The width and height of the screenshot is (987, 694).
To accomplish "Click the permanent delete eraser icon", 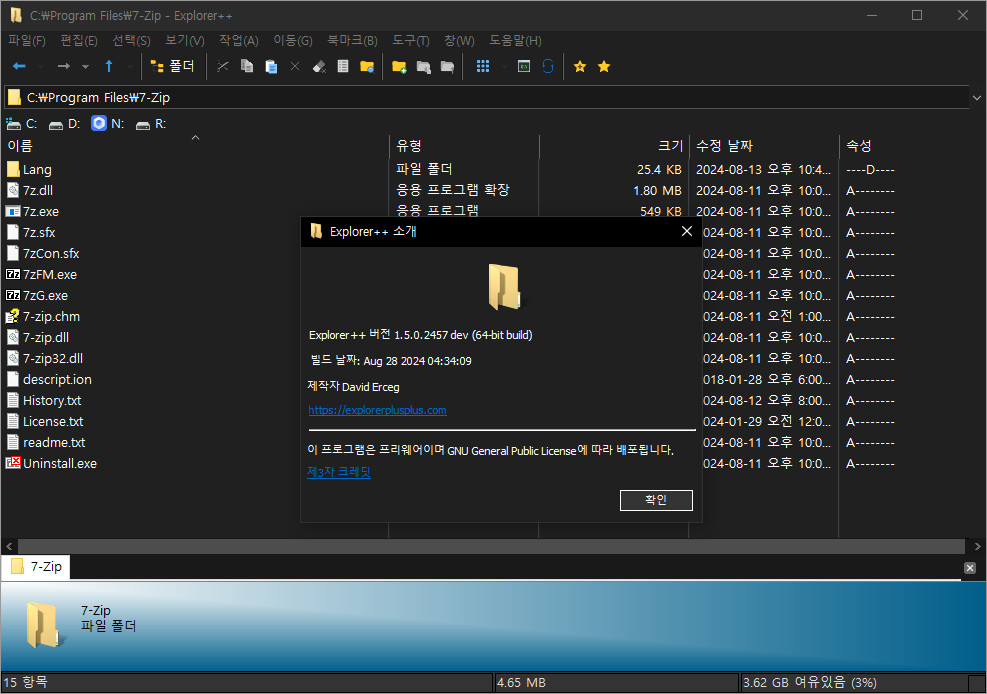I will [x=319, y=66].
